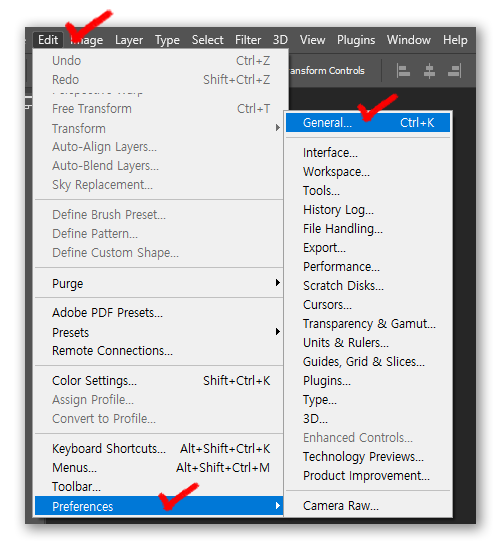Viewport: 501px width, 551px height.
Task: Open the Filter menu
Action: 248,40
